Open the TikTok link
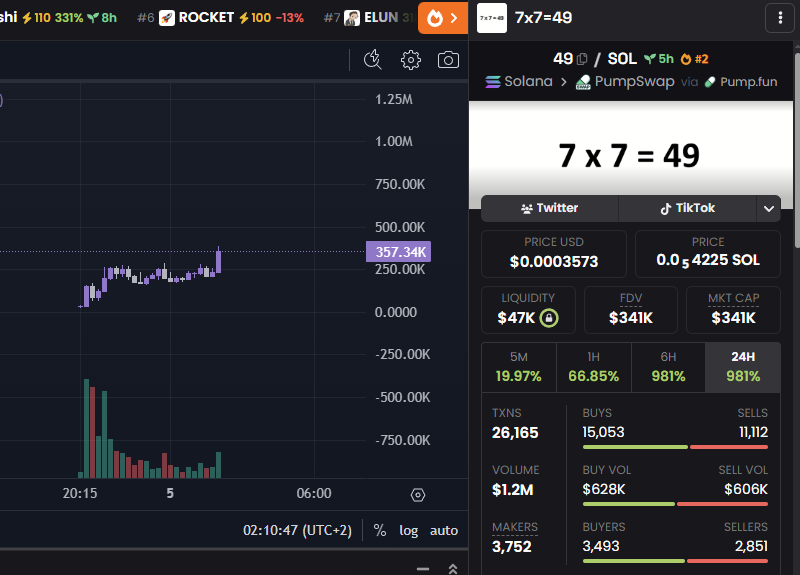The image size is (800, 575). coord(687,208)
